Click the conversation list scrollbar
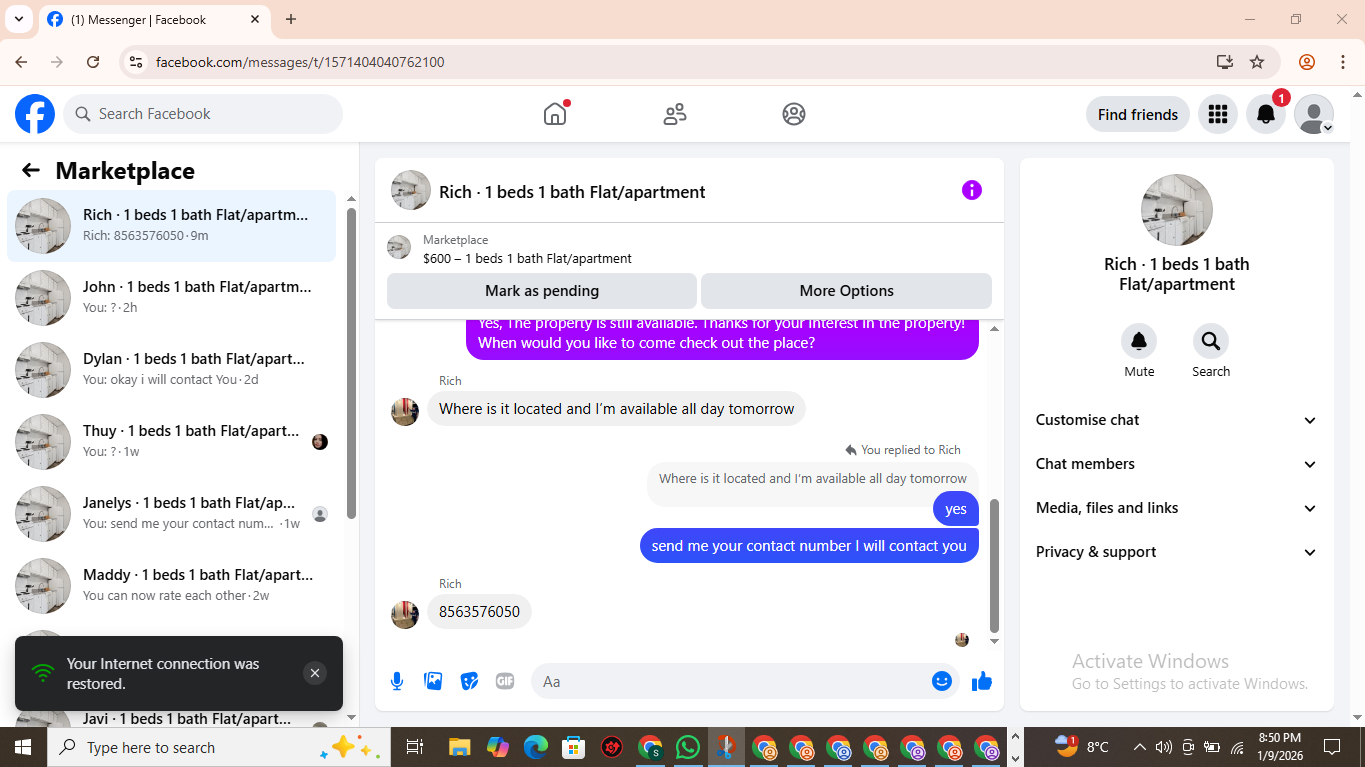This screenshot has height=767, width=1365. (x=351, y=363)
